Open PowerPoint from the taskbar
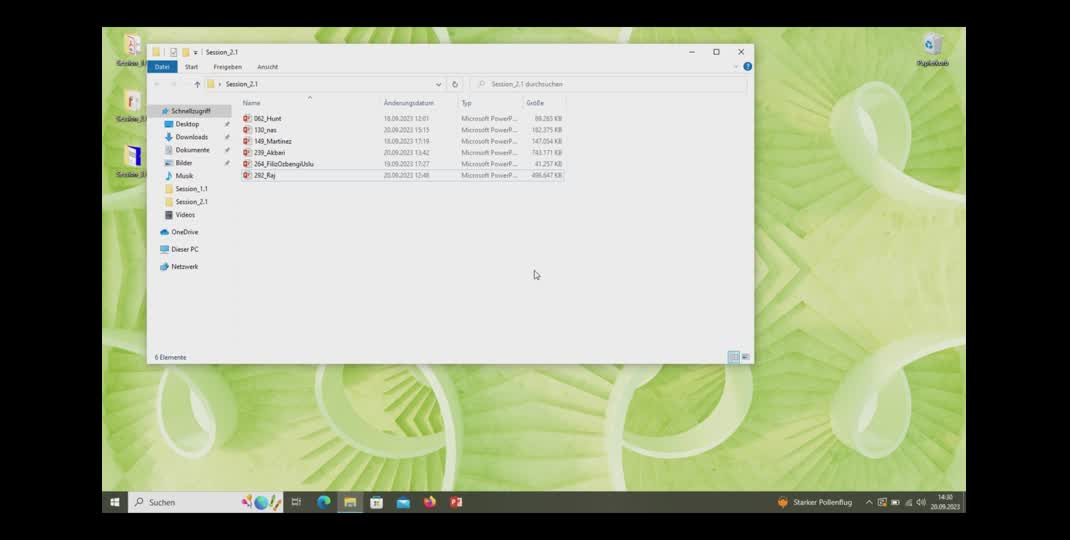 click(x=456, y=502)
